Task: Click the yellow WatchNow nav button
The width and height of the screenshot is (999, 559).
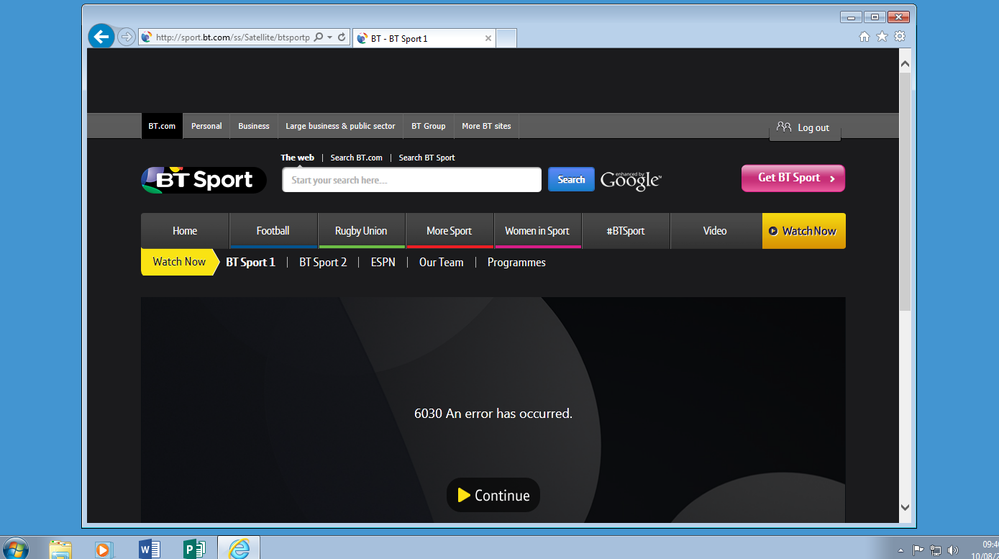Action: click(x=804, y=231)
